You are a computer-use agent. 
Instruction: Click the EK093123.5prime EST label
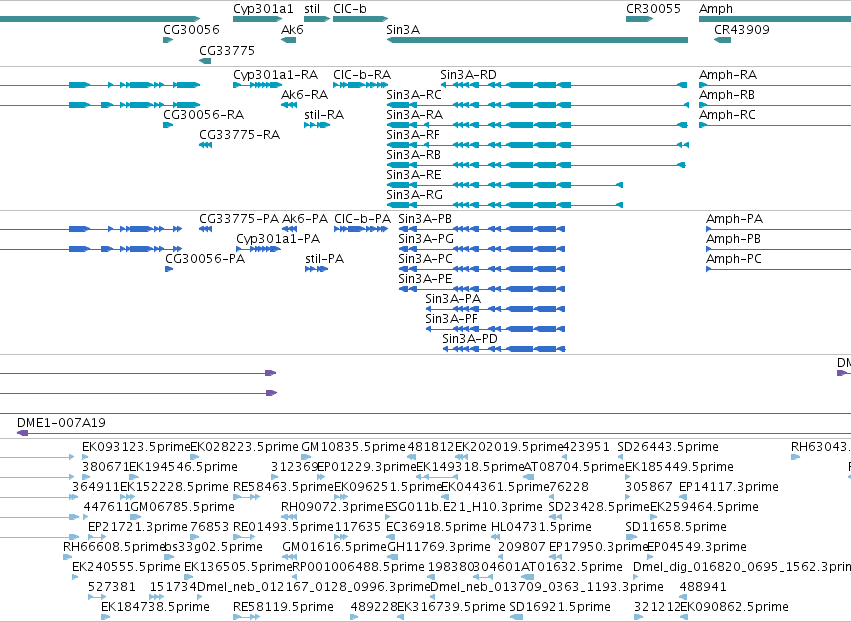point(136,447)
